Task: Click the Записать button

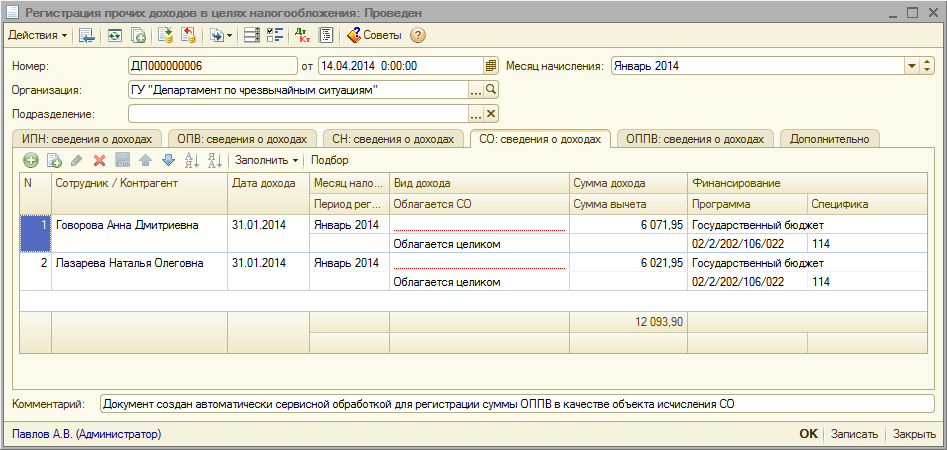Action: coord(855,434)
